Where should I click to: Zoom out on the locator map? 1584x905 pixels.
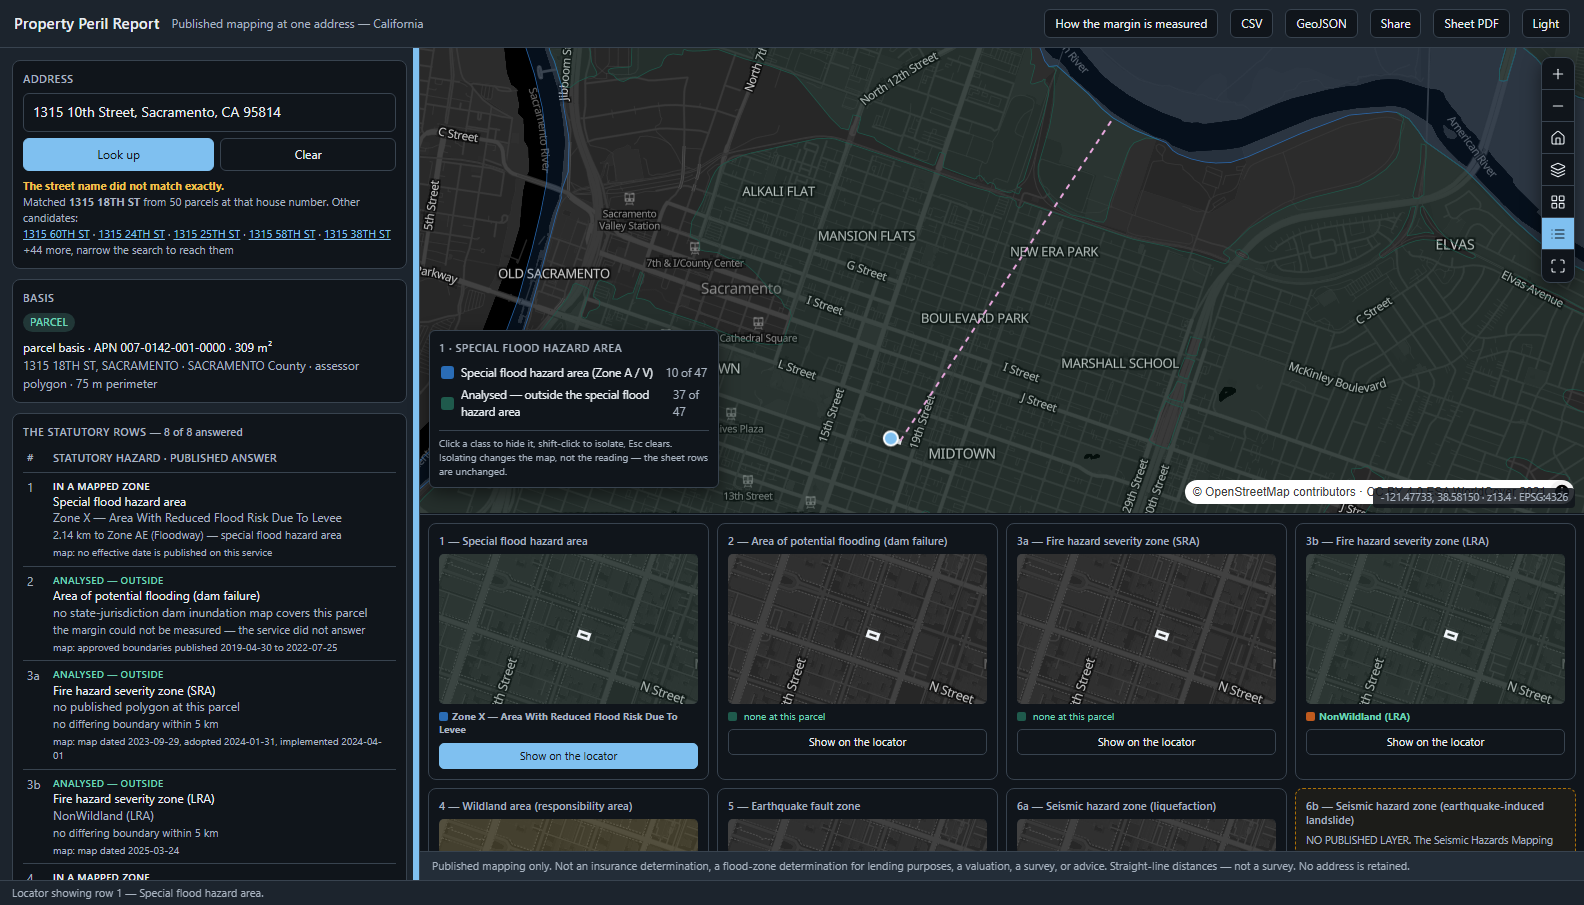pyautogui.click(x=1557, y=106)
